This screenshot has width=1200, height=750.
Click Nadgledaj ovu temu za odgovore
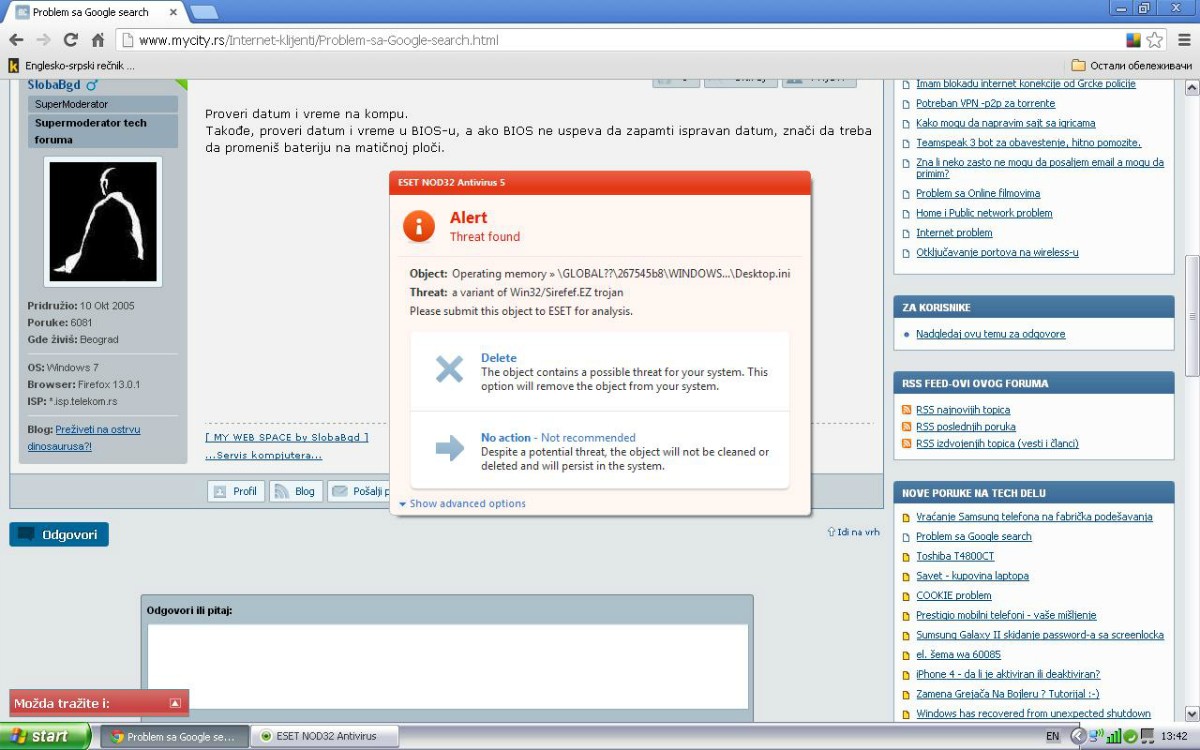[990, 334]
